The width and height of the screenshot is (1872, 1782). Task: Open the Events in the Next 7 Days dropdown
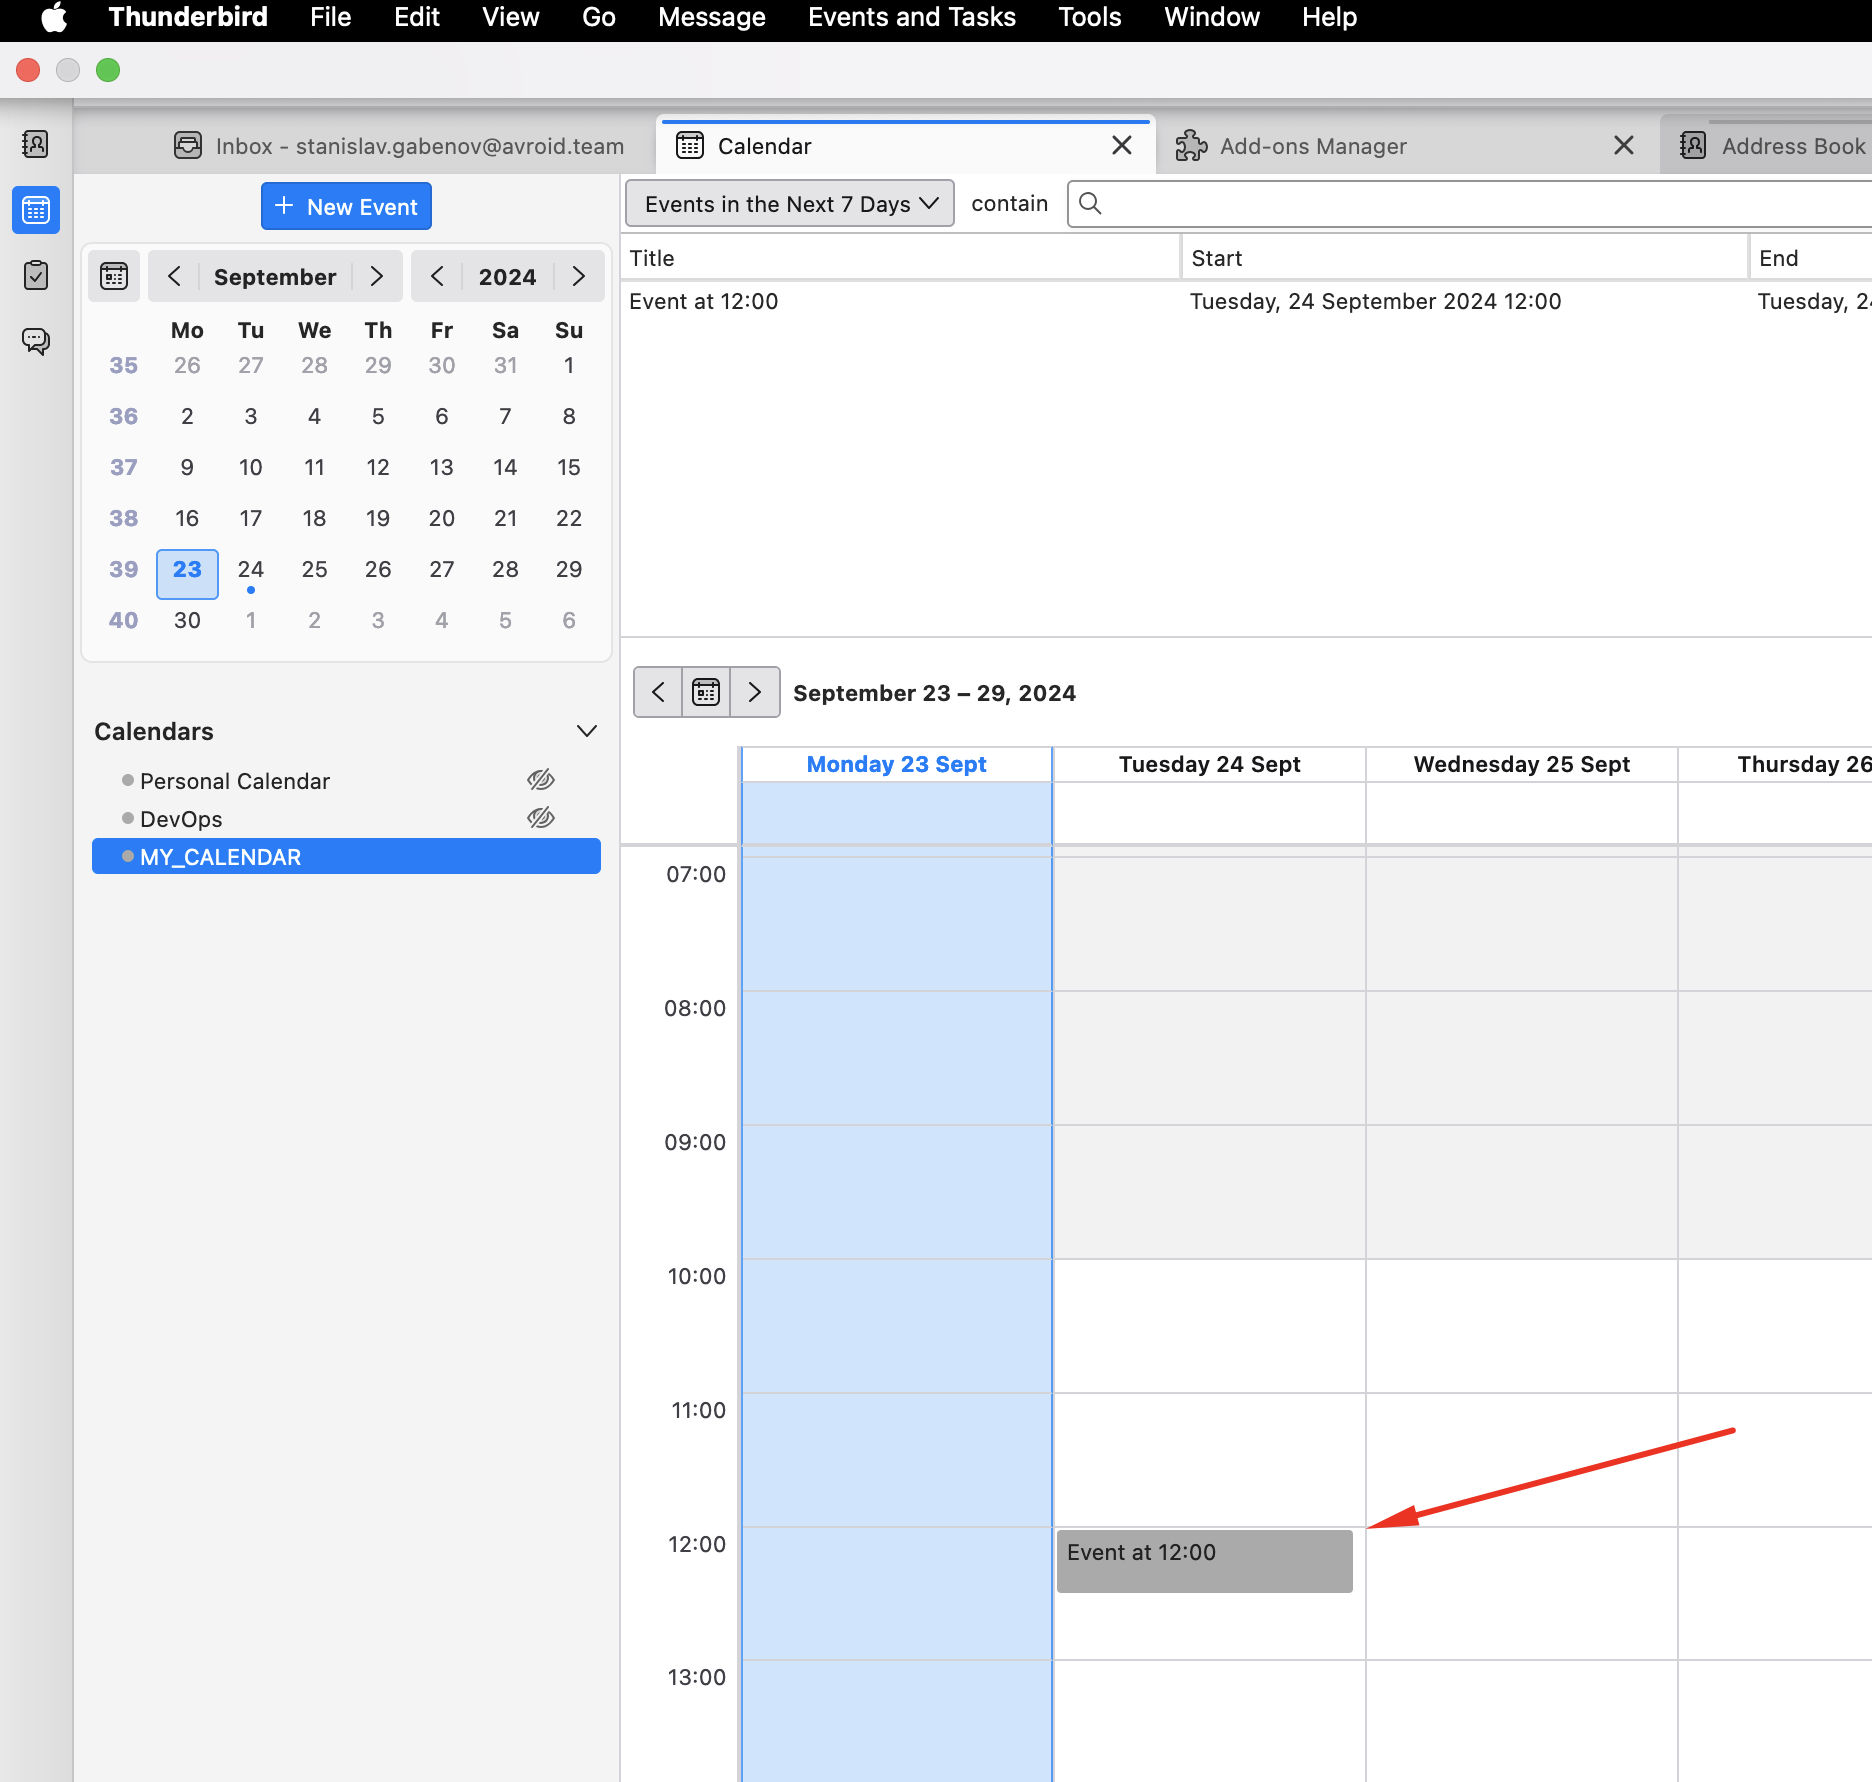(790, 204)
